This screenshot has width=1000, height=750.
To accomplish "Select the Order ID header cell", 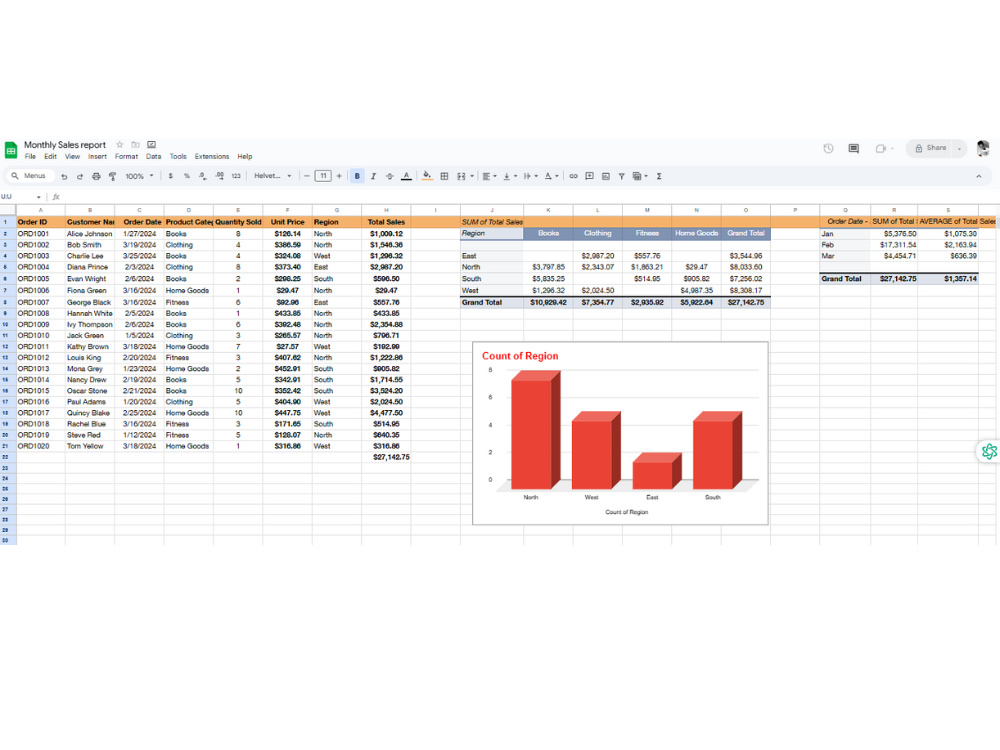I will point(40,222).
